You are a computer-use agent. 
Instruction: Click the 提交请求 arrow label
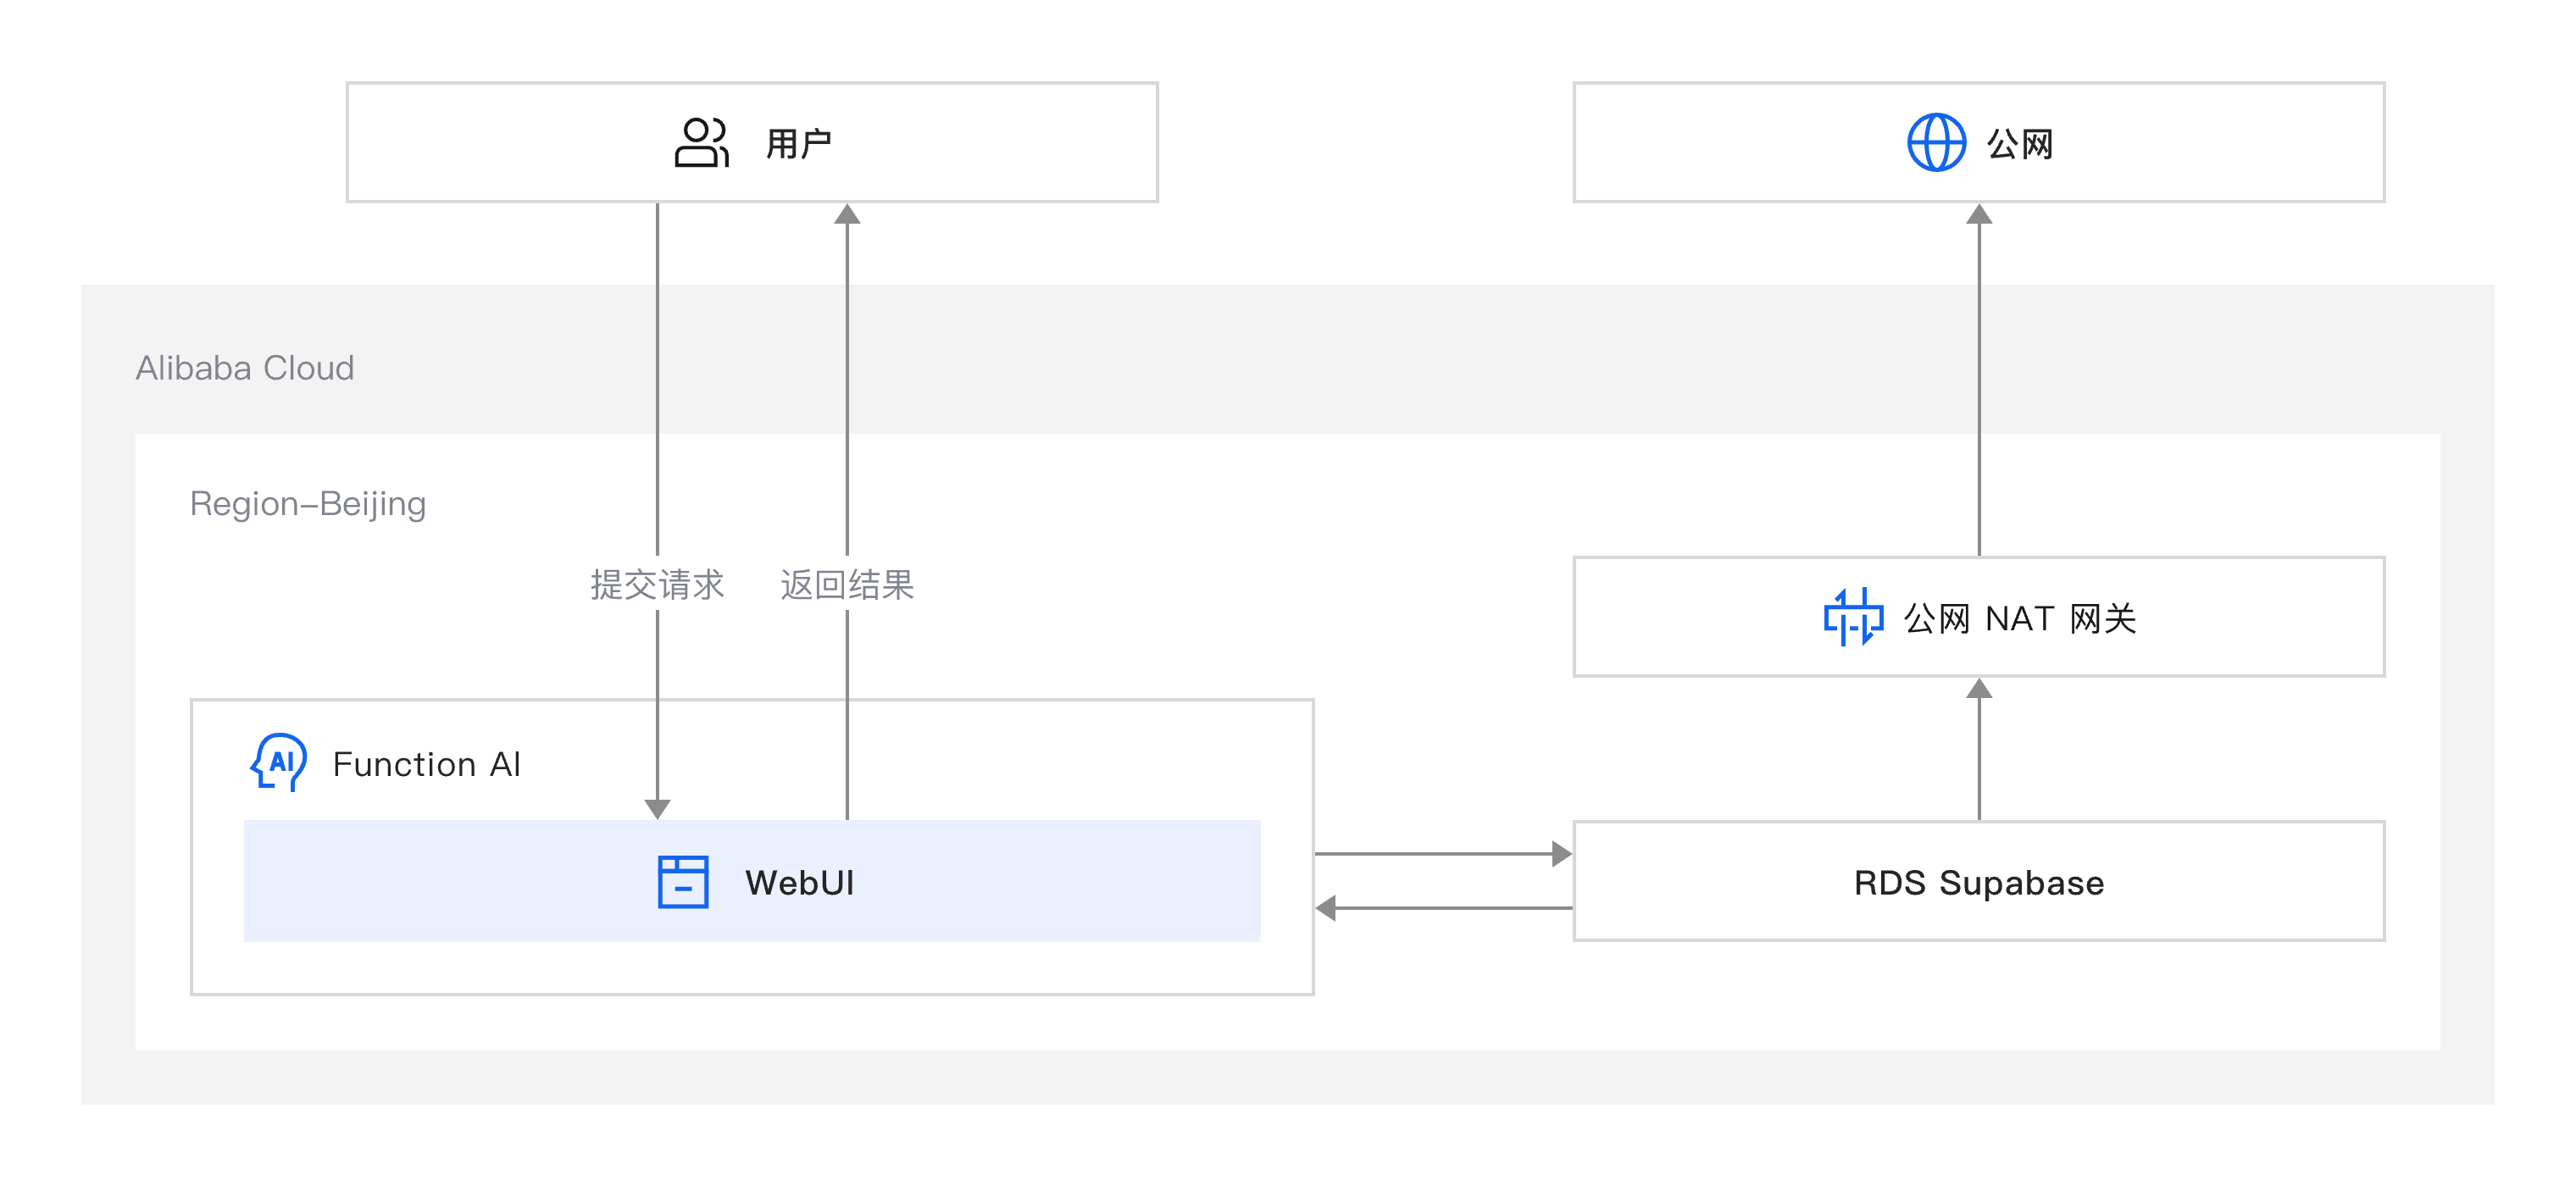[x=657, y=585]
